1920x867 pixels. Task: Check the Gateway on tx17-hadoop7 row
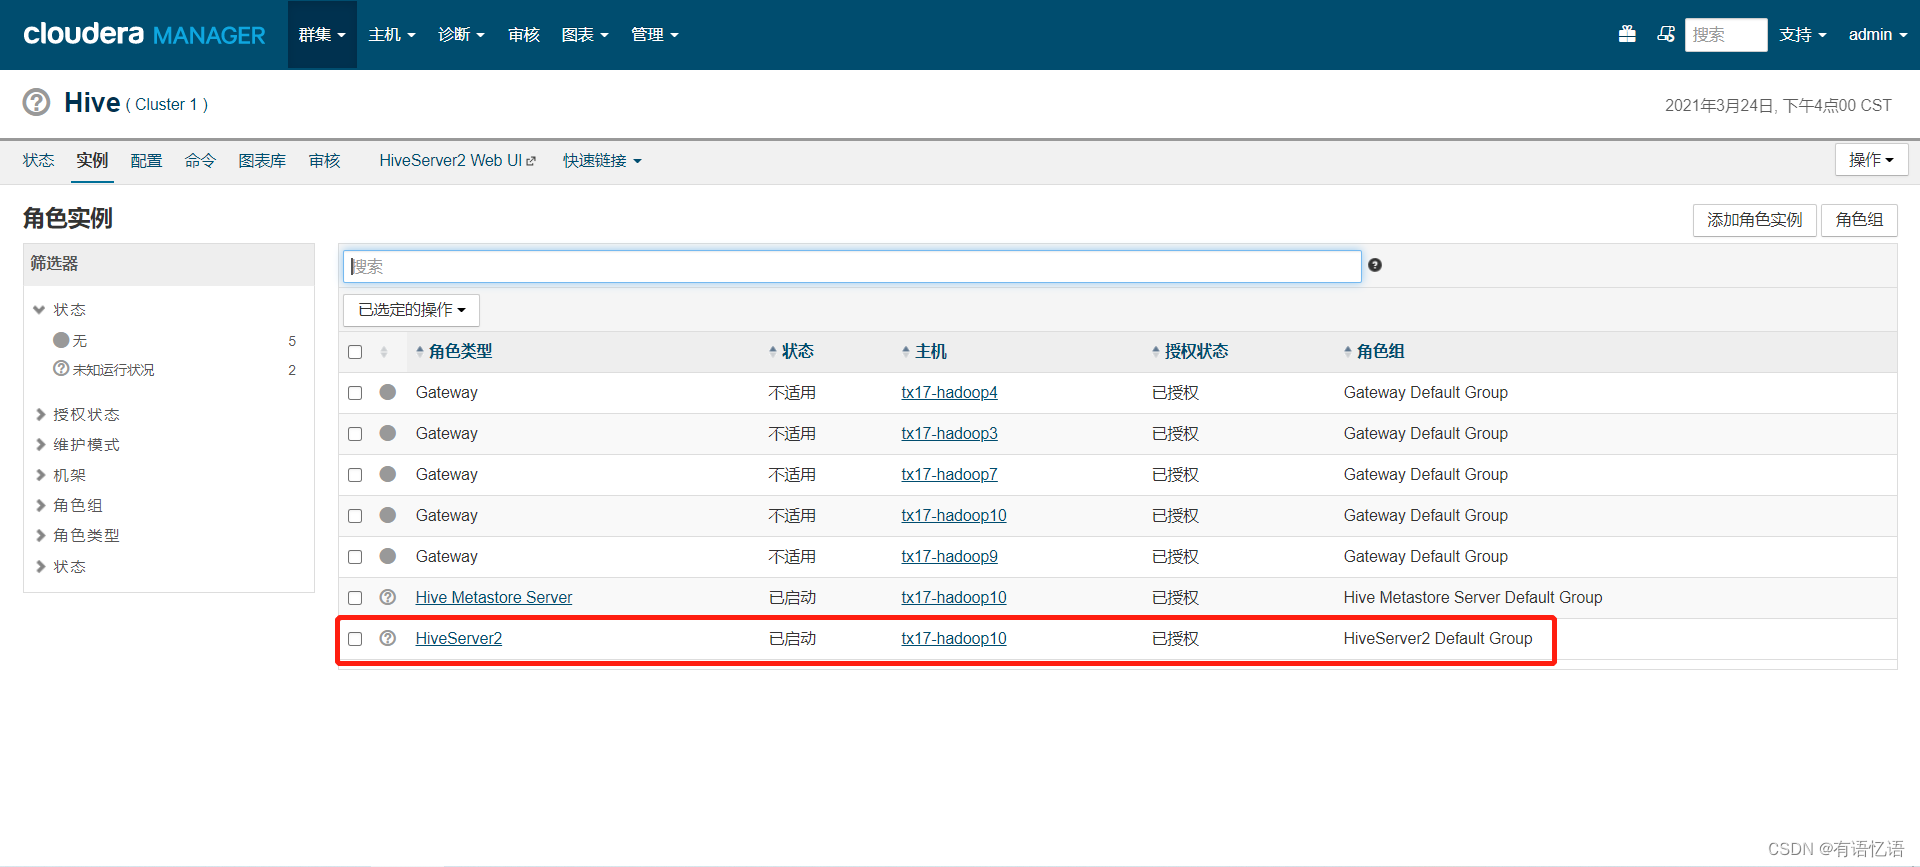[x=355, y=475]
